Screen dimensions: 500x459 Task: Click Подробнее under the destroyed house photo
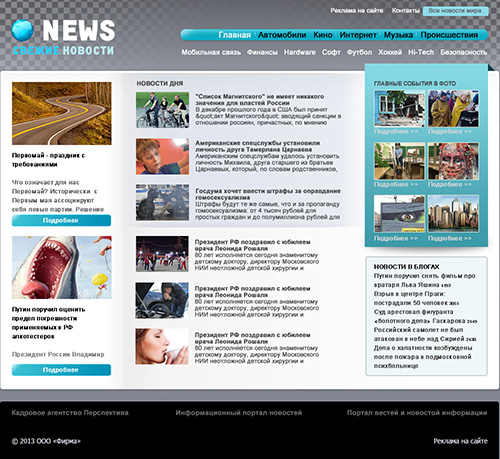pos(396,132)
